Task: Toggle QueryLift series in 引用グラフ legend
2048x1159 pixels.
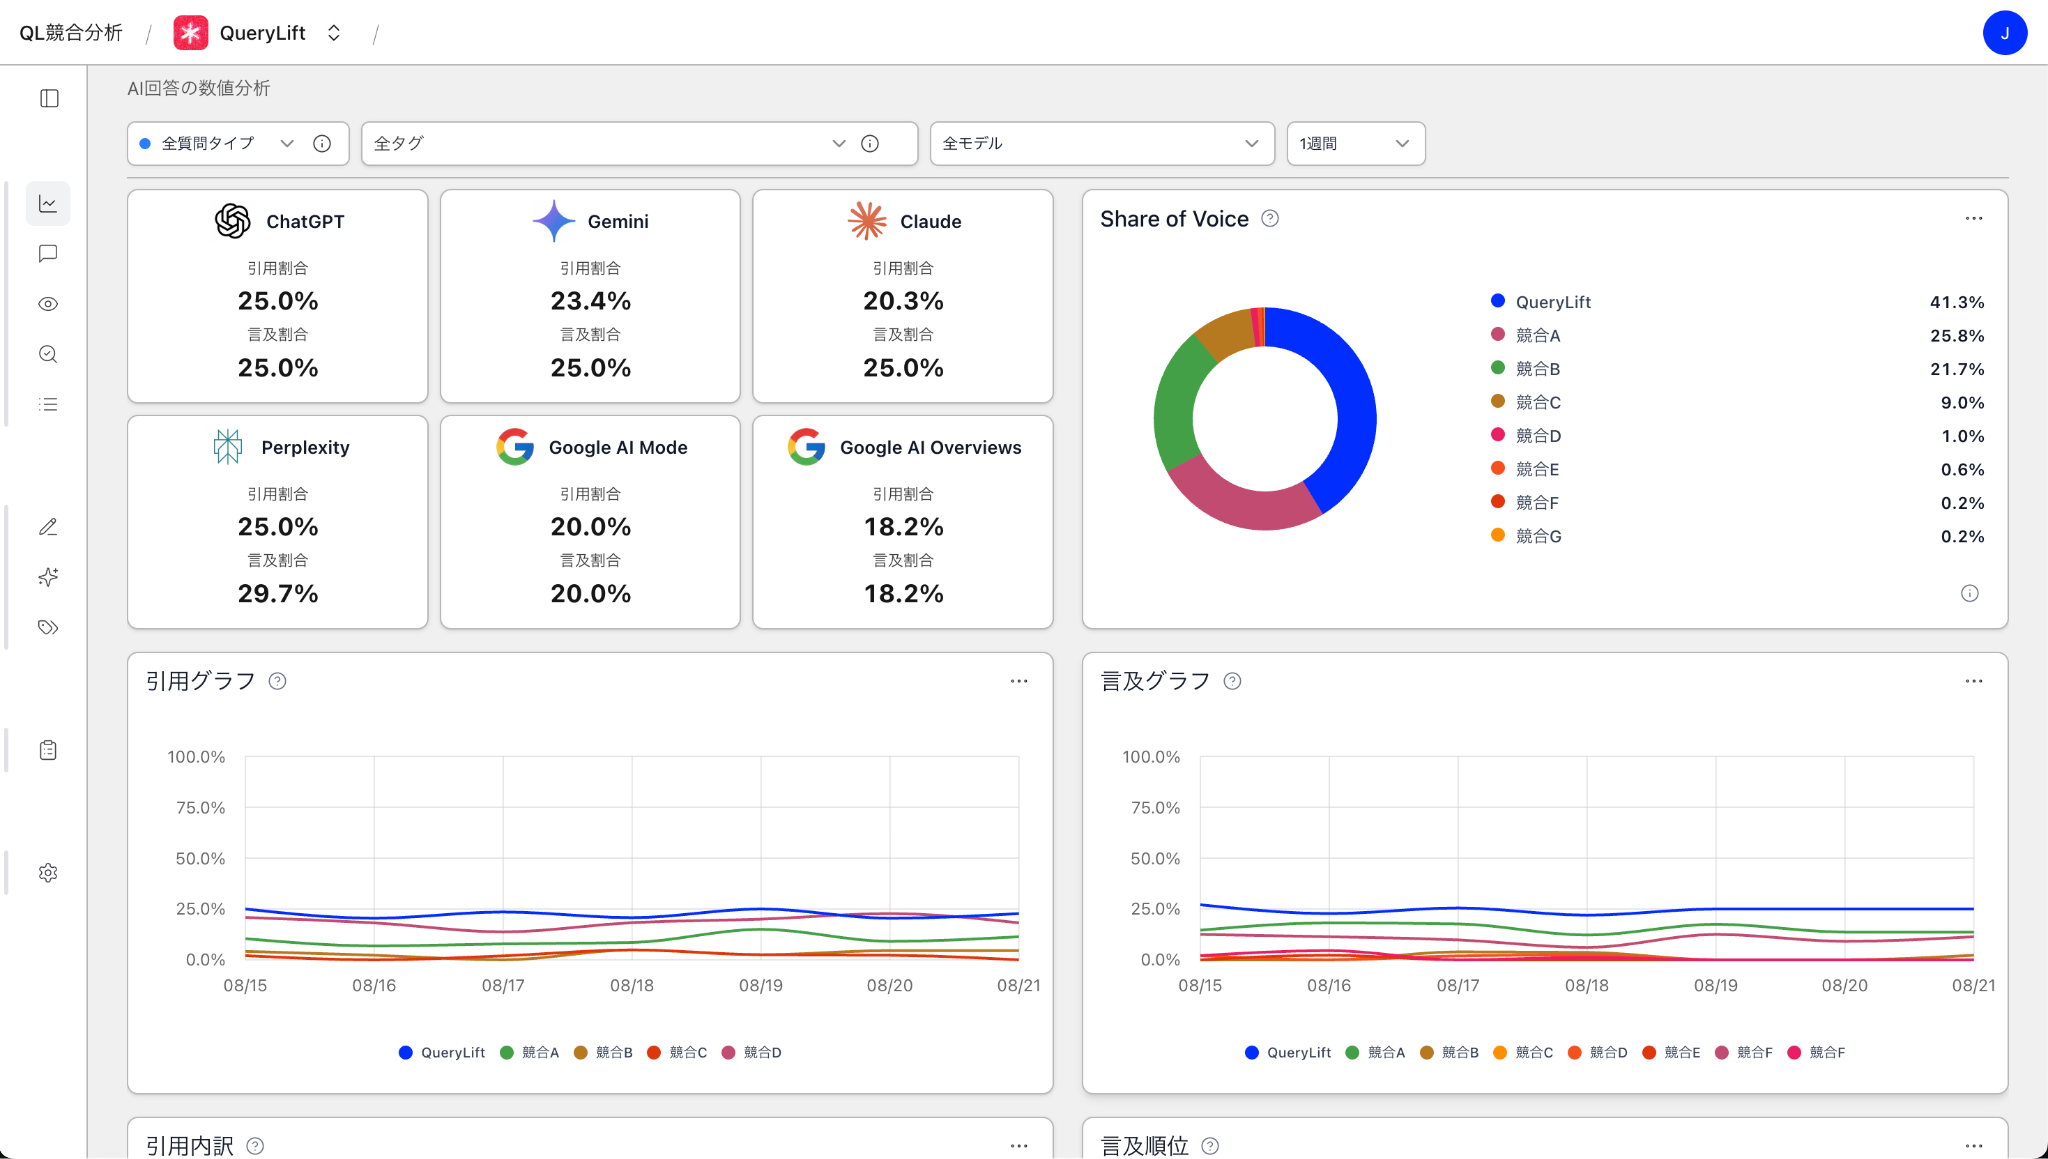Action: pos(442,1053)
